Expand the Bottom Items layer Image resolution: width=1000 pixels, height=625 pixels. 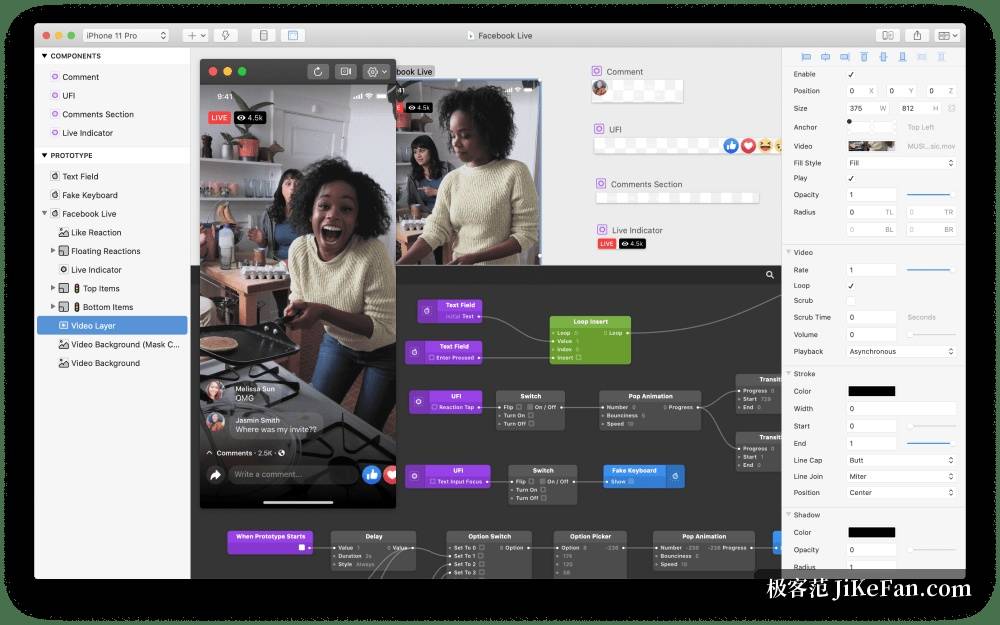(53, 306)
